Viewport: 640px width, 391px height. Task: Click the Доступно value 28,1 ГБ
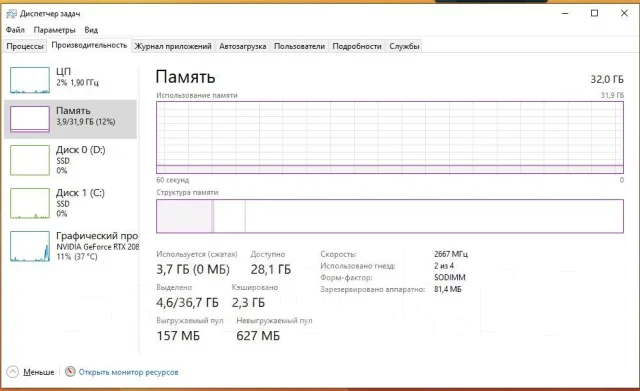tap(271, 269)
